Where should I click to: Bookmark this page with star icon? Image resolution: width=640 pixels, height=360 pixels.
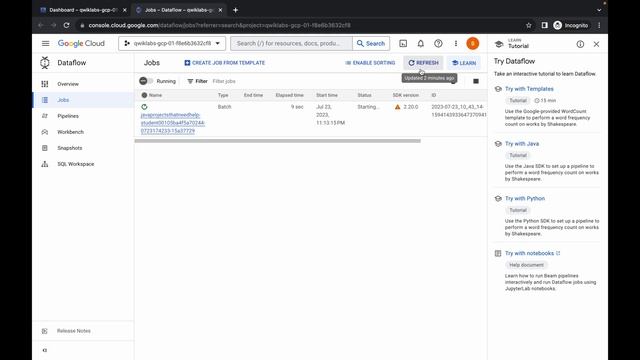[529, 25]
